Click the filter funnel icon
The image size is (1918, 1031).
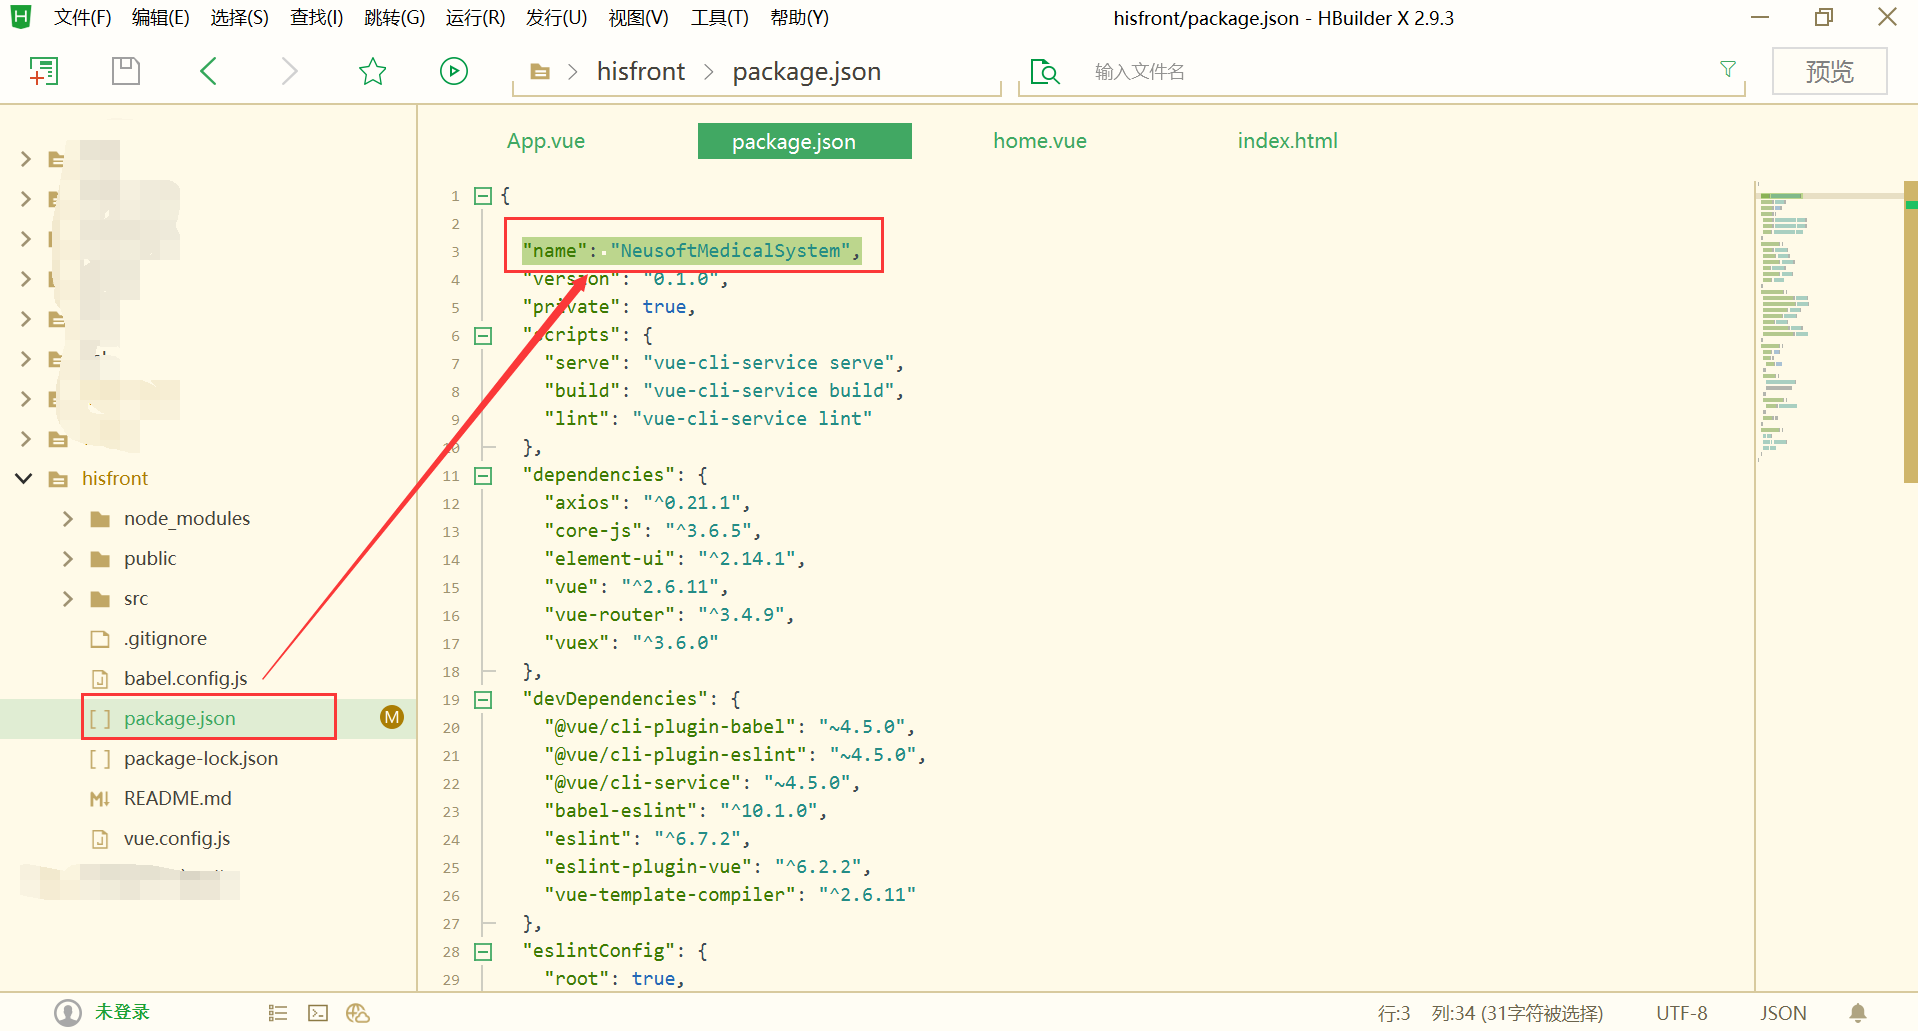[1727, 69]
